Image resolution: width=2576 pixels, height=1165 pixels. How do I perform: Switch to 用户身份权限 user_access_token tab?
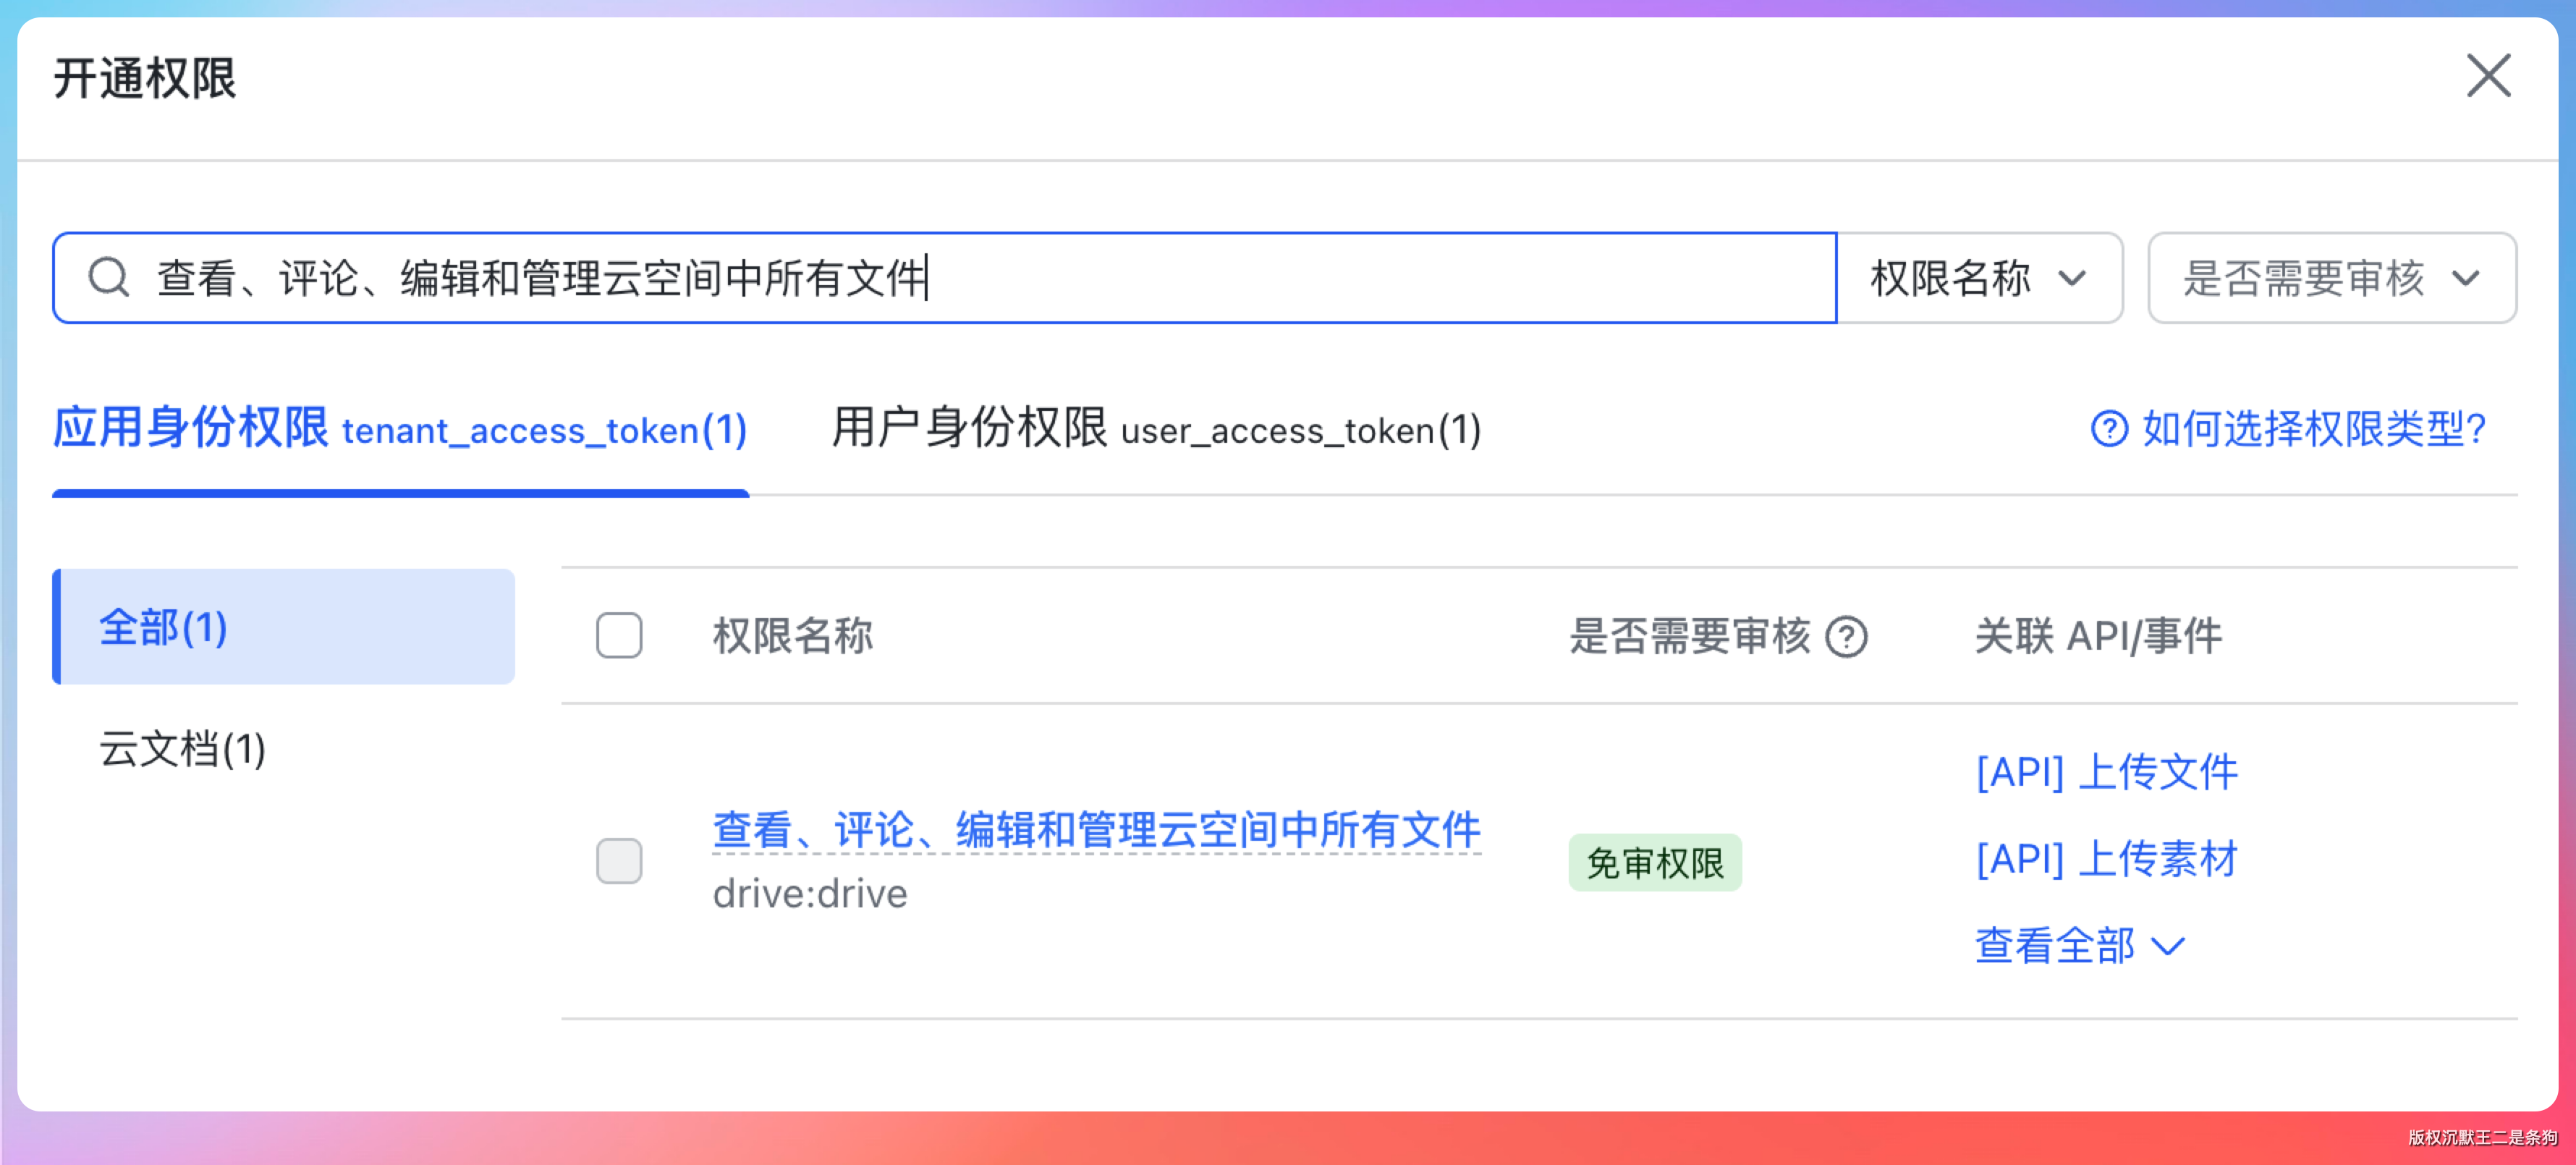click(x=1156, y=429)
